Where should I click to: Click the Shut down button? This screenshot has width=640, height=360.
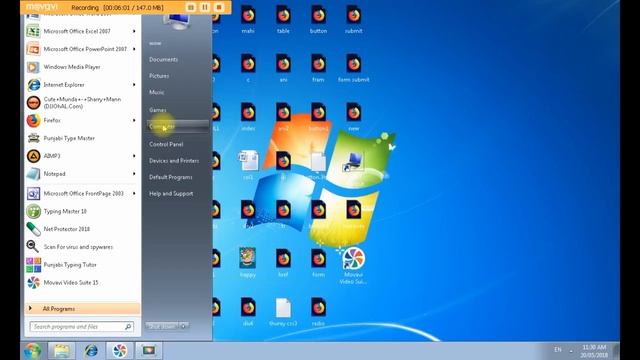point(162,326)
